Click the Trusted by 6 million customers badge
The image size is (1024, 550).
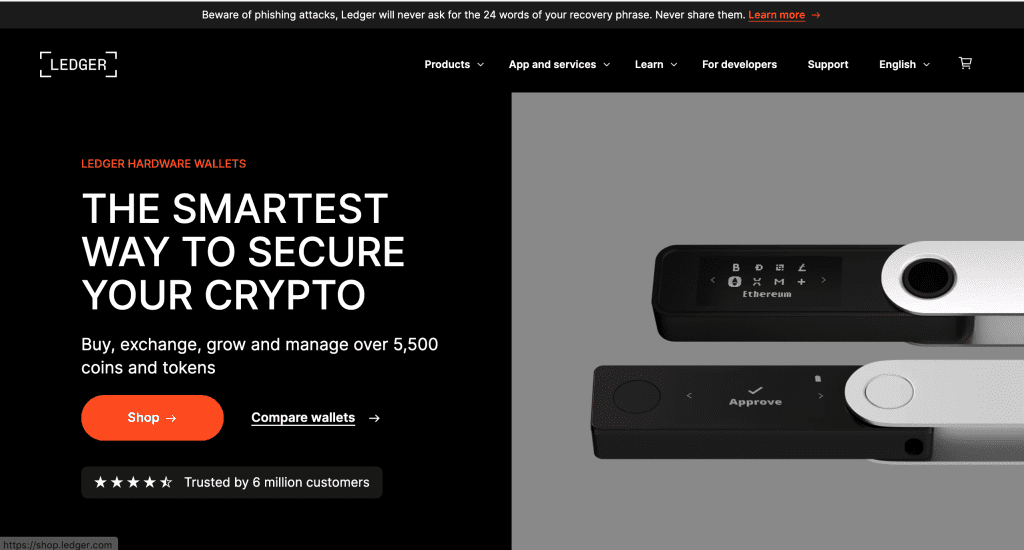click(232, 482)
